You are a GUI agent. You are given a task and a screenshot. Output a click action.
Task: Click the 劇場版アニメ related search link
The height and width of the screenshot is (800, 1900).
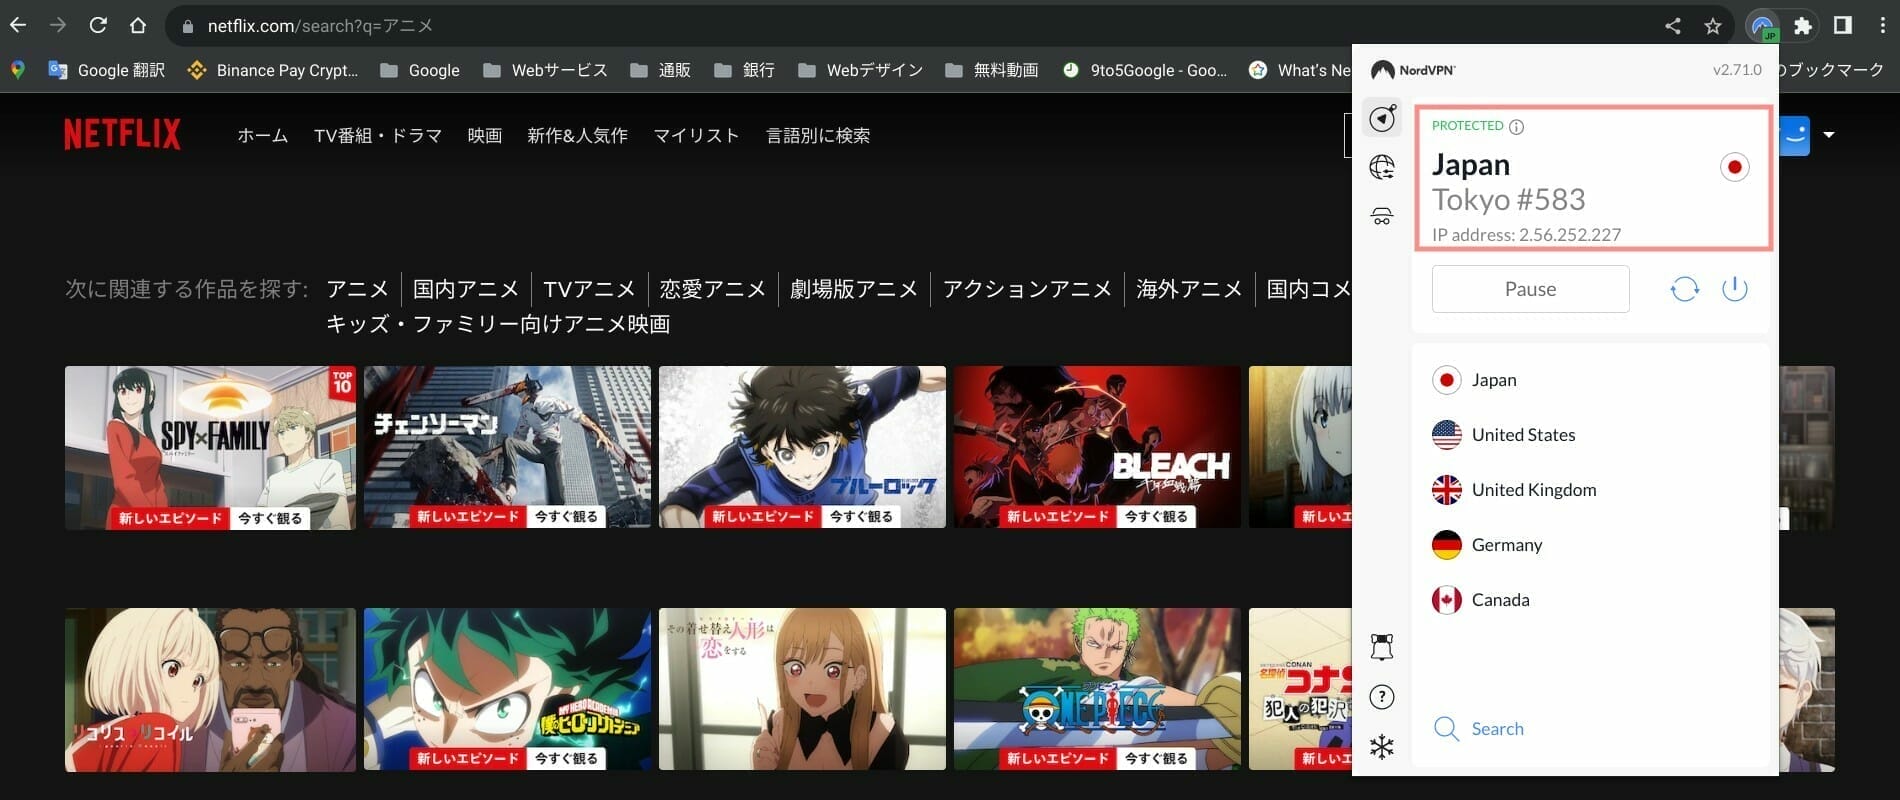coord(853,289)
